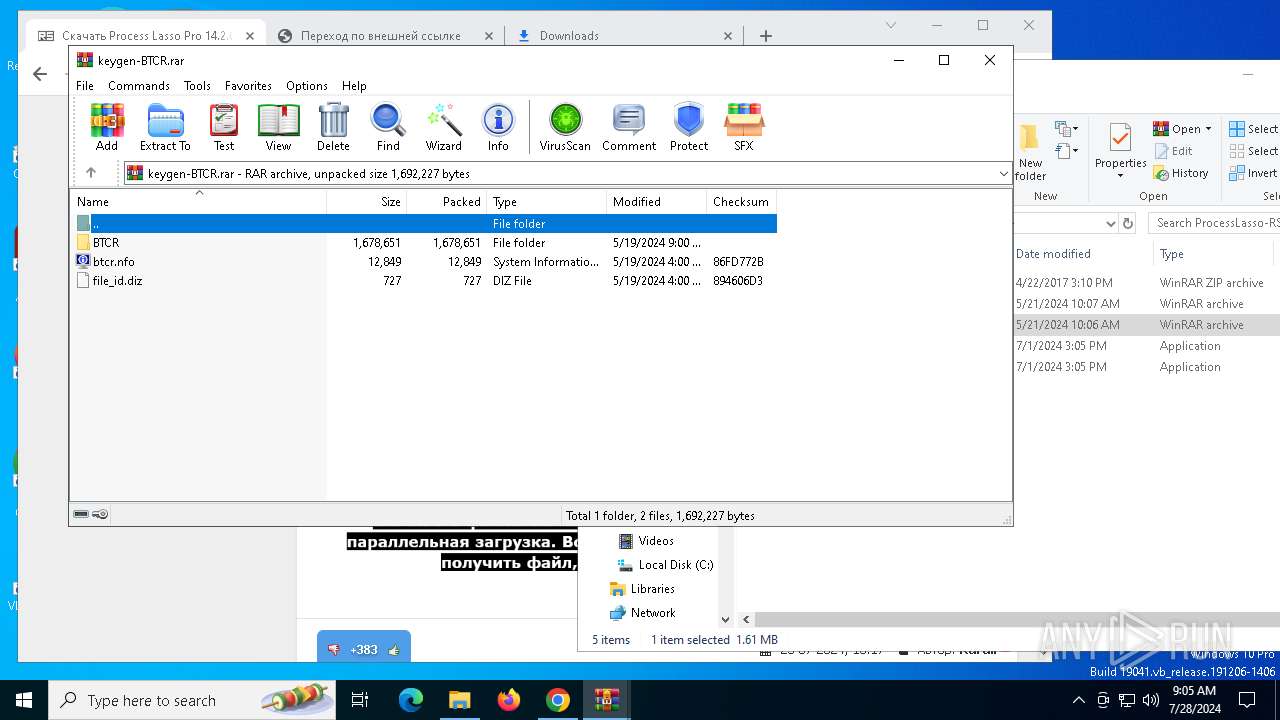Viewport: 1280px width, 720px height.
Task: Sort by the Name column header
Action: point(198,201)
